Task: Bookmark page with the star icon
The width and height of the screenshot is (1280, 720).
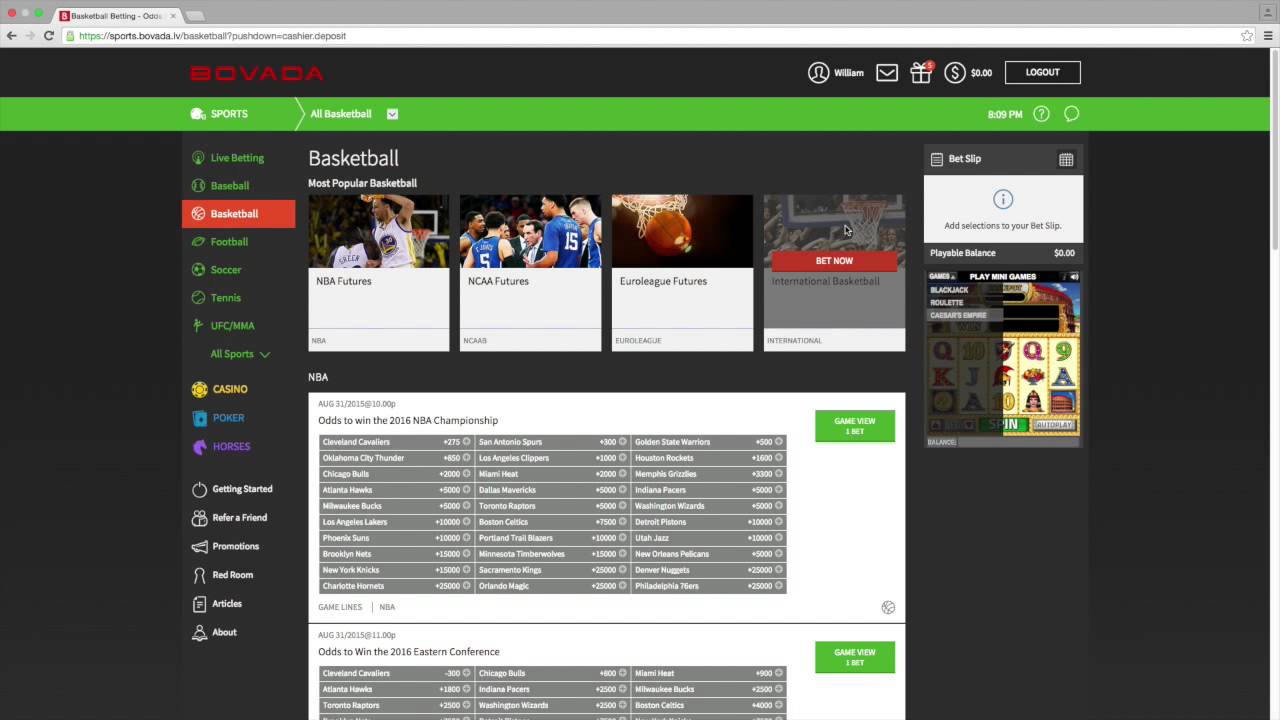Action: click(1247, 36)
